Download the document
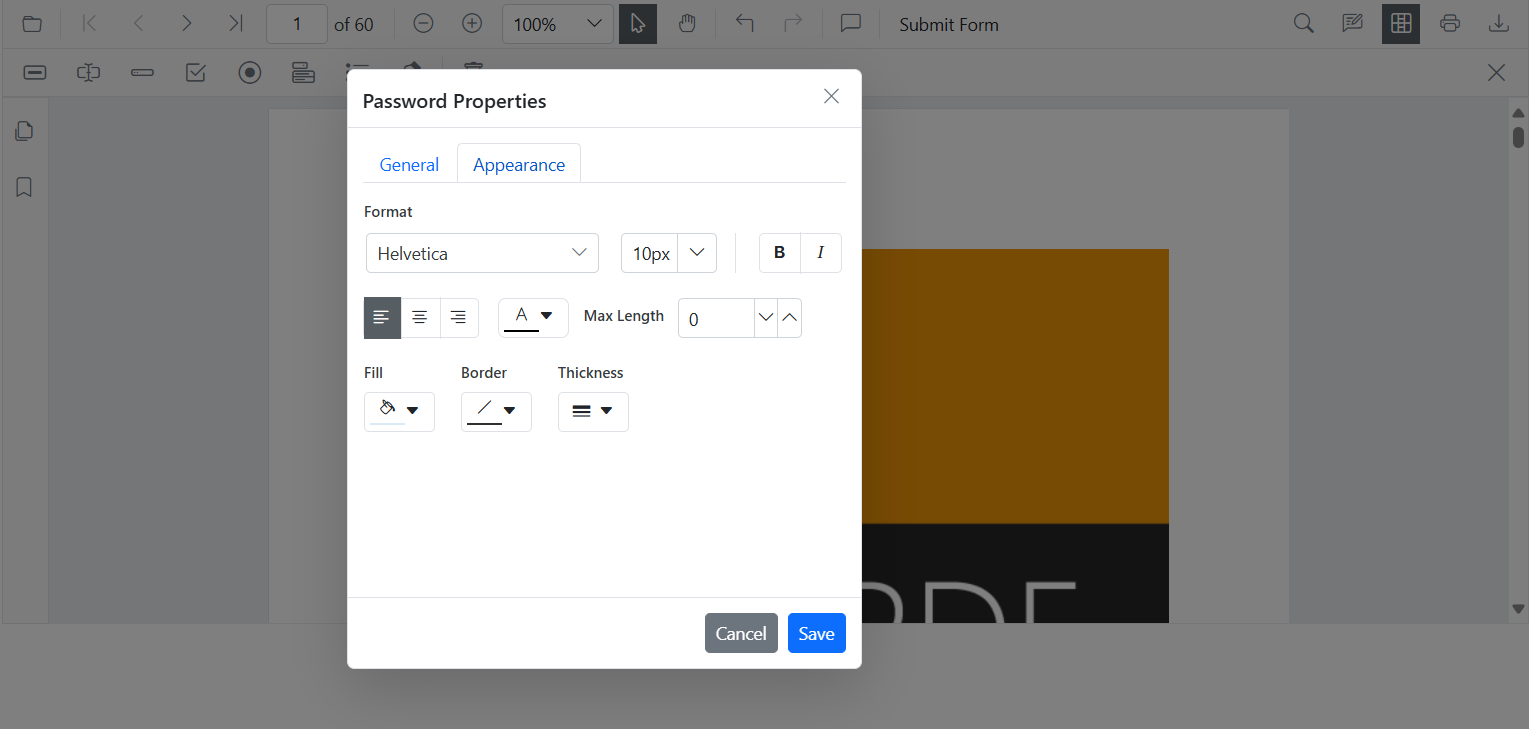Screen dimensions: 1529x729 tap(1499, 24)
